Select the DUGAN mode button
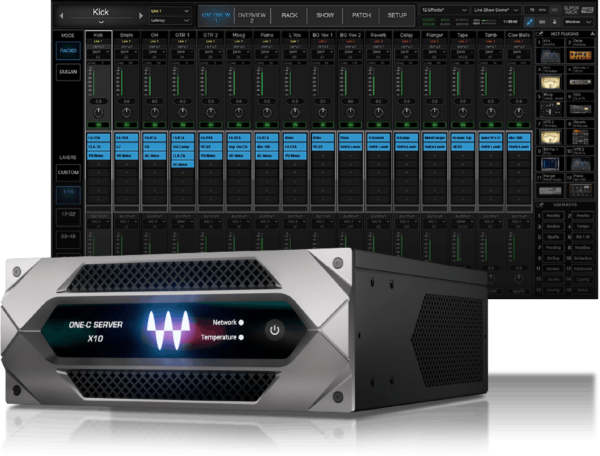This screenshot has height=456, width=600. (x=68, y=72)
